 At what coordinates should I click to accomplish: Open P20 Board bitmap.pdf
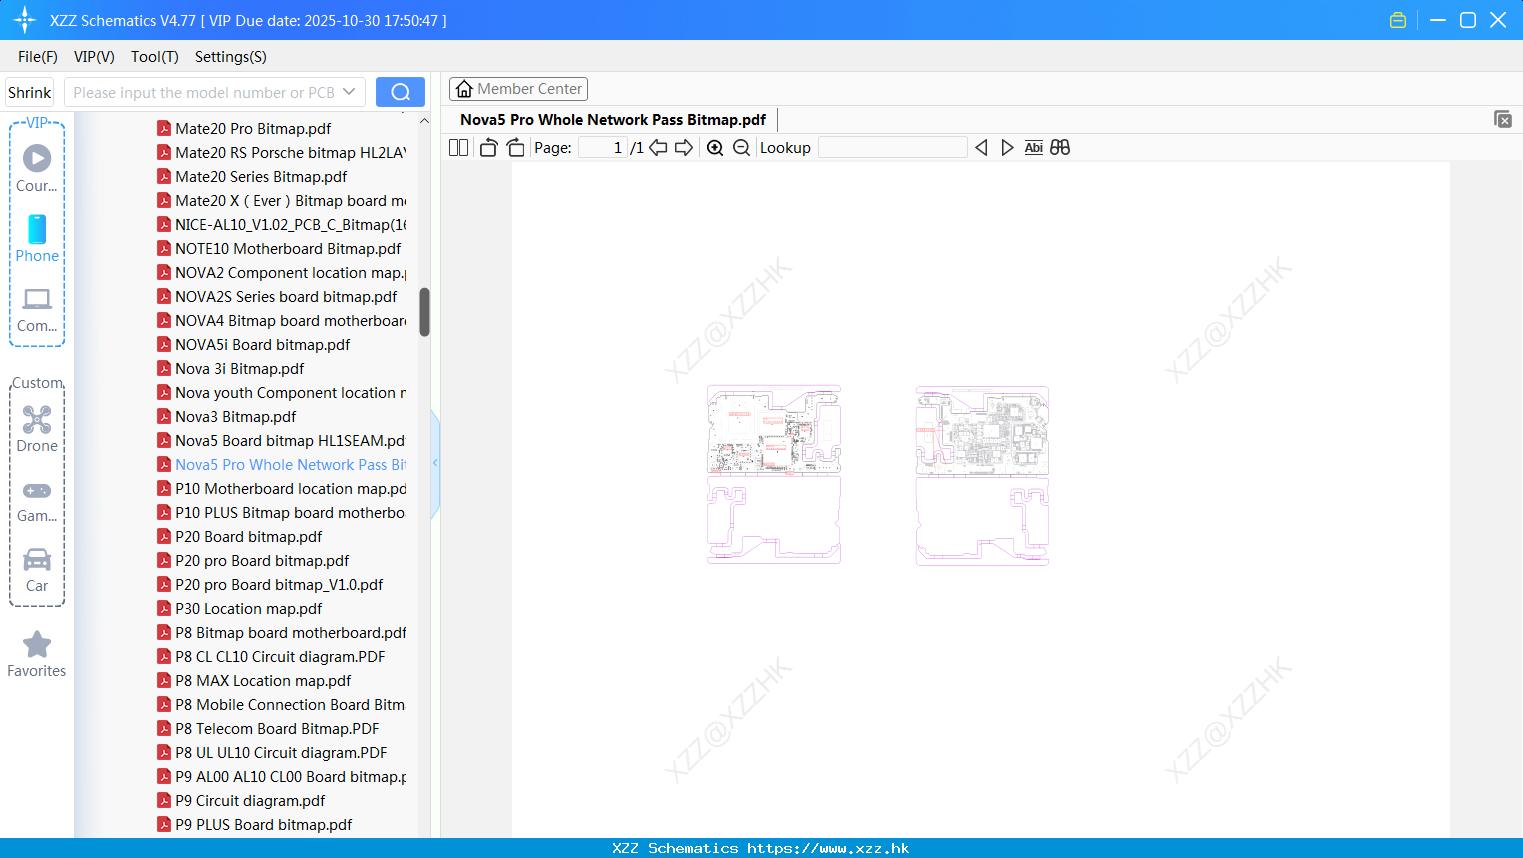(x=240, y=536)
